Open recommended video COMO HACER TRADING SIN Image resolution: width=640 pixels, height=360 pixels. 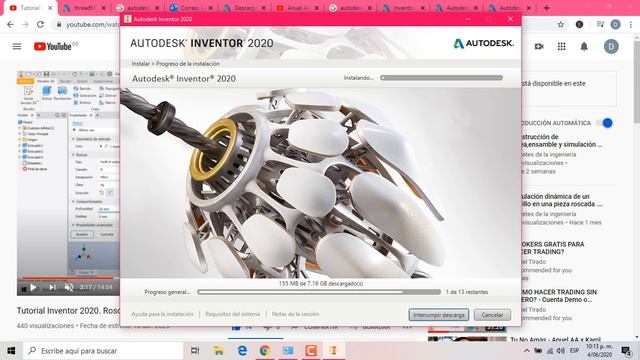tap(560, 296)
